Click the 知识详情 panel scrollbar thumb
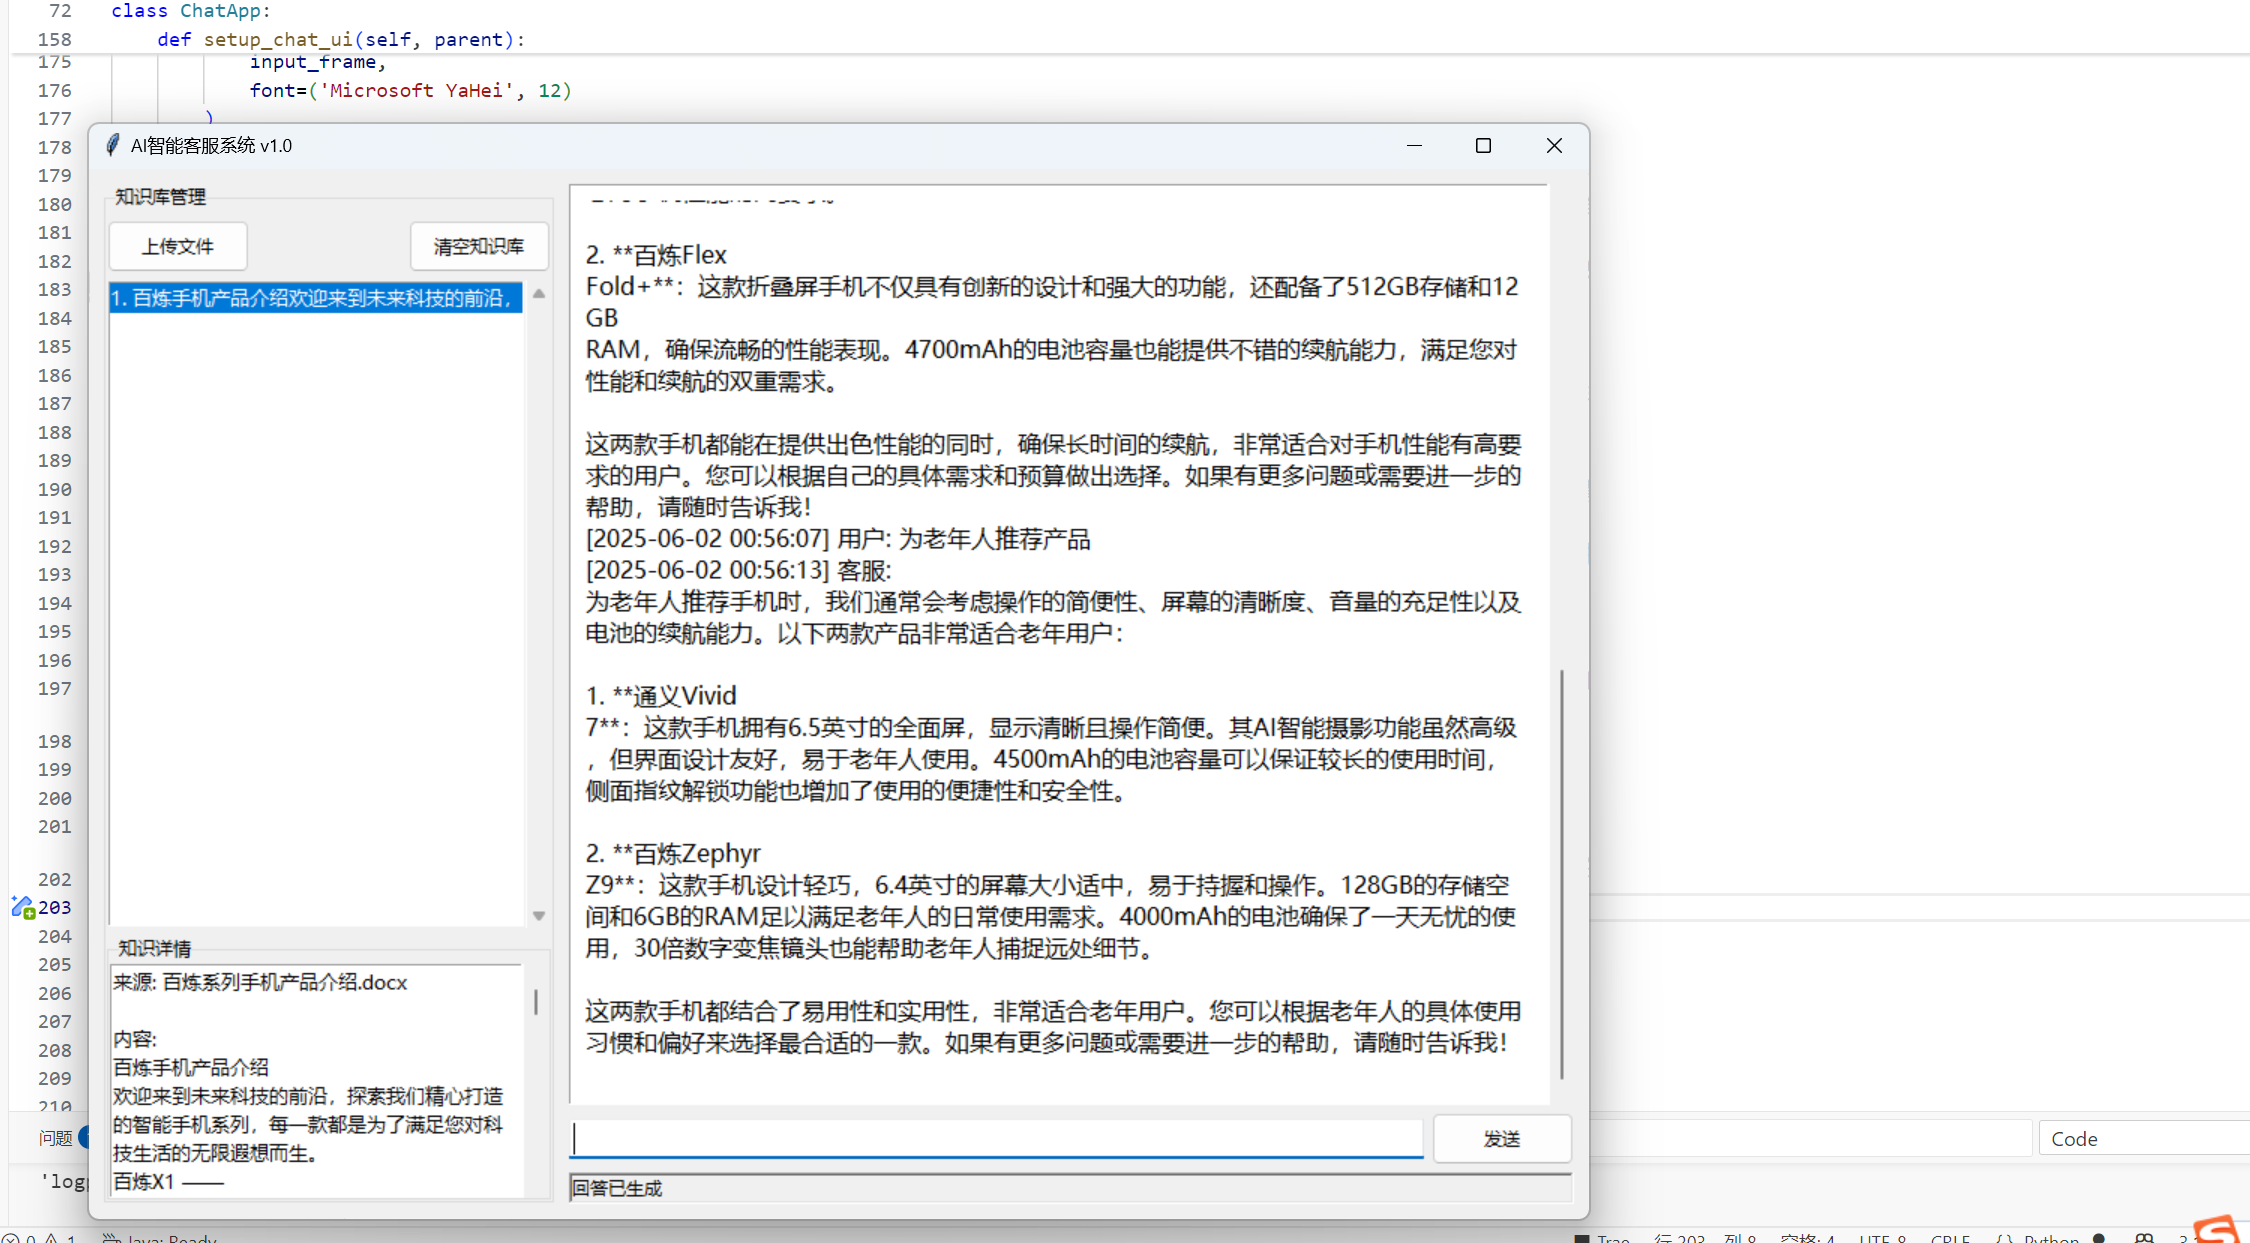The height and width of the screenshot is (1243, 2250). pos(536,1001)
